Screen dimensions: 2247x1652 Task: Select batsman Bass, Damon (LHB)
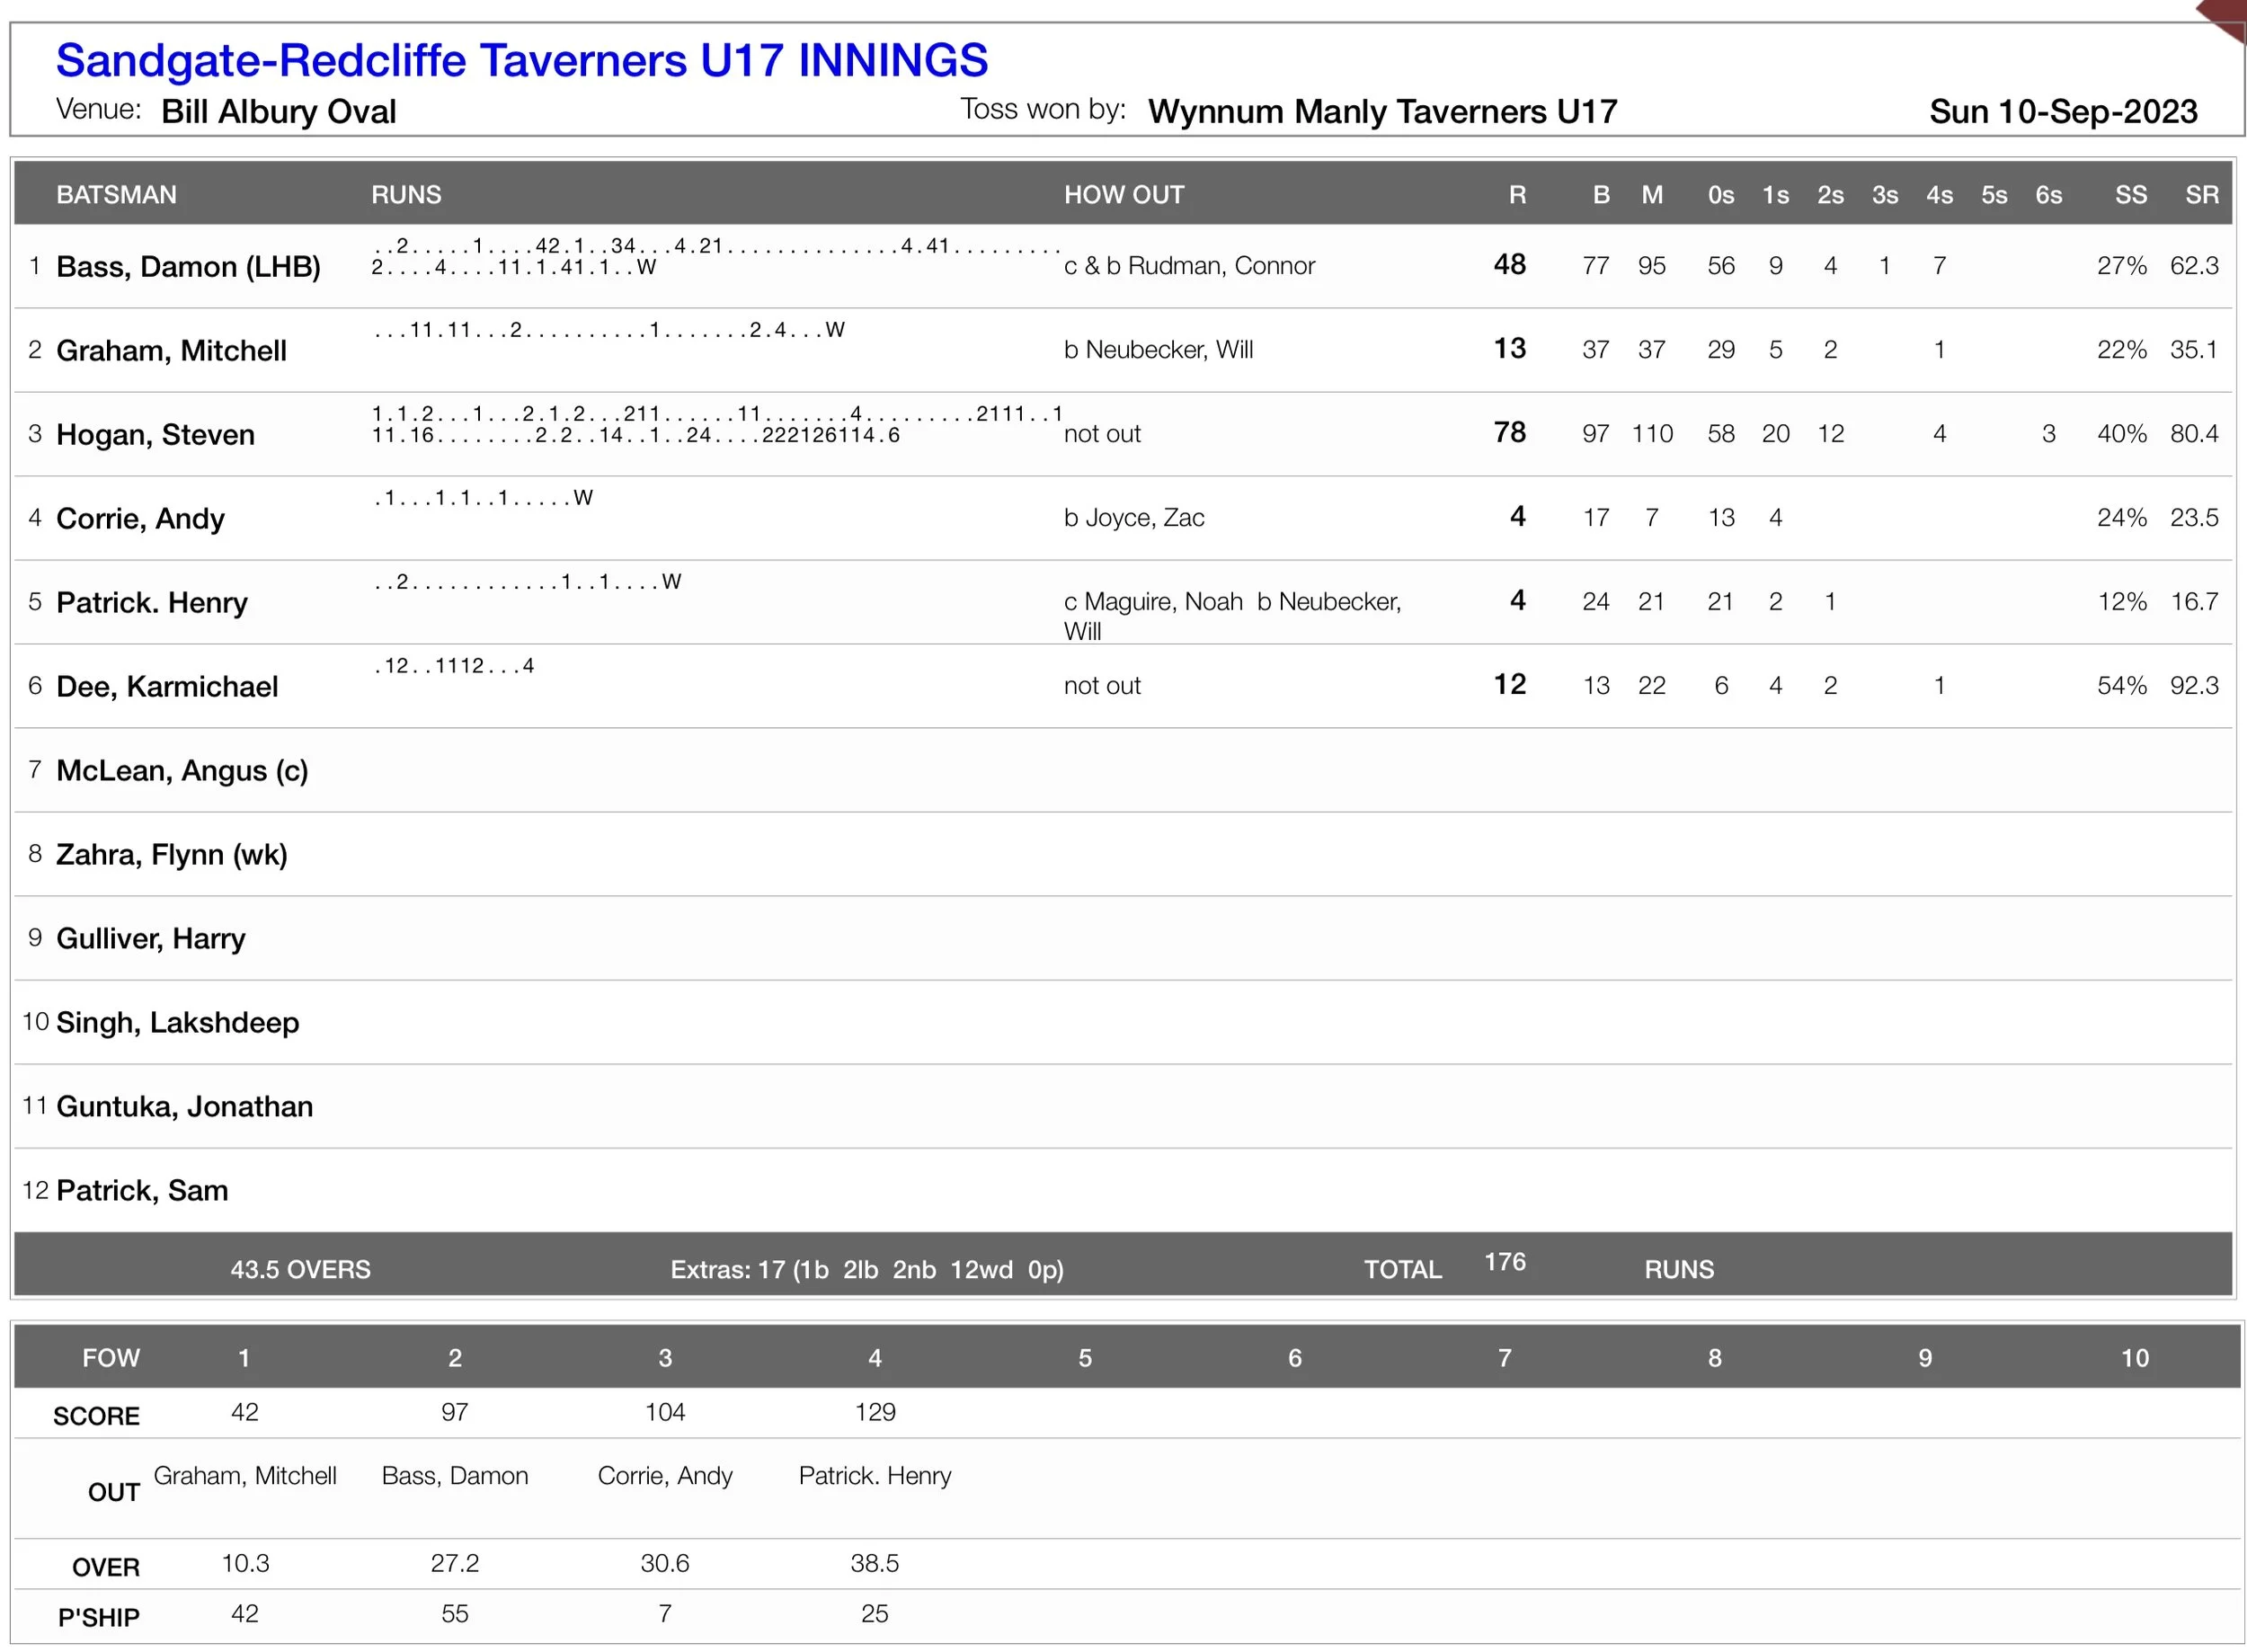point(188,267)
